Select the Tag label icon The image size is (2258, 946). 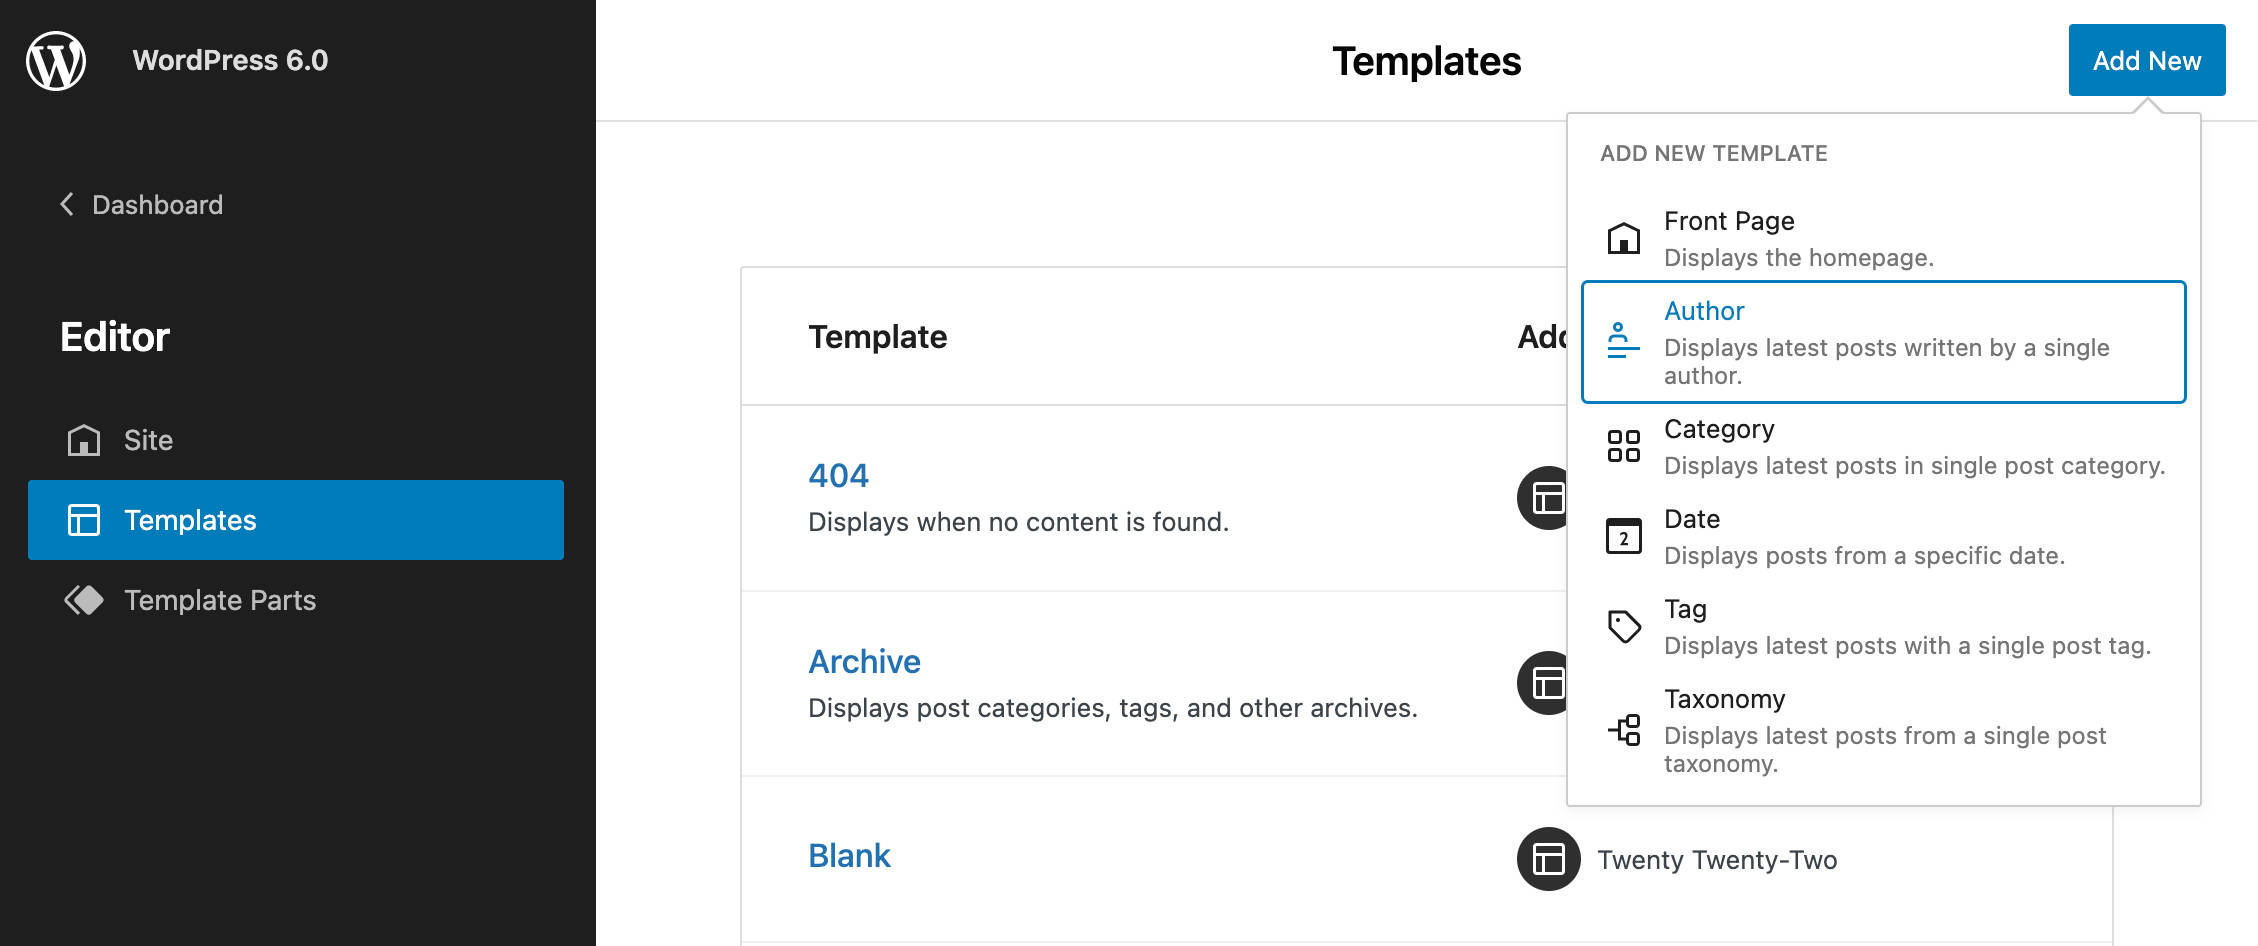coord(1622,626)
